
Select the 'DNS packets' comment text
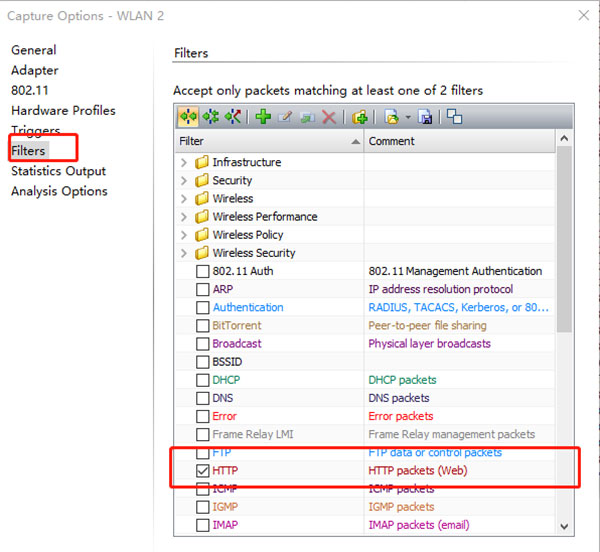(399, 398)
